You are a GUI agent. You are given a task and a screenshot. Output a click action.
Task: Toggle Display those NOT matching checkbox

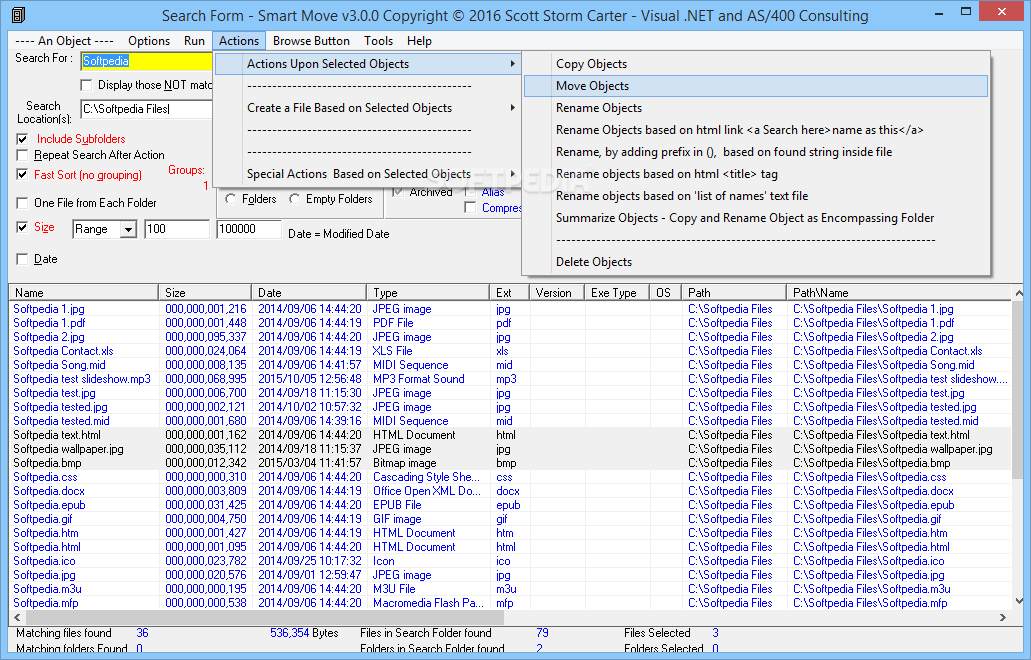pos(86,85)
